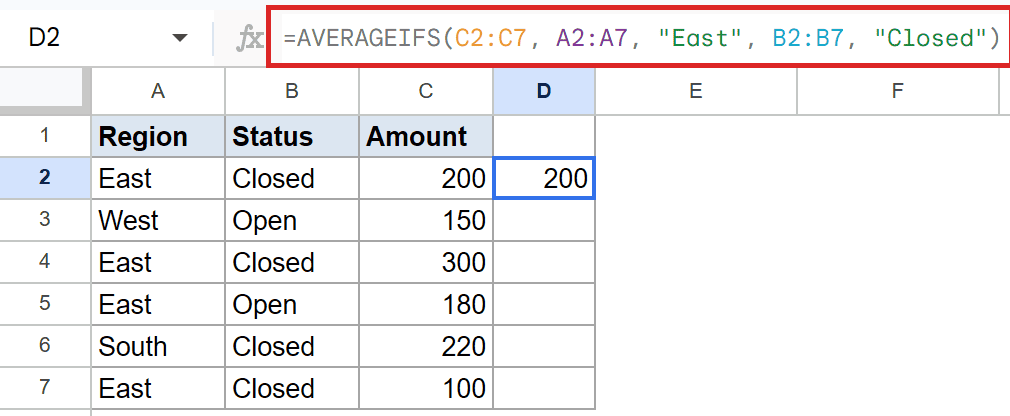Select amount cell 180
This screenshot has height=416, width=1010.
pos(426,304)
